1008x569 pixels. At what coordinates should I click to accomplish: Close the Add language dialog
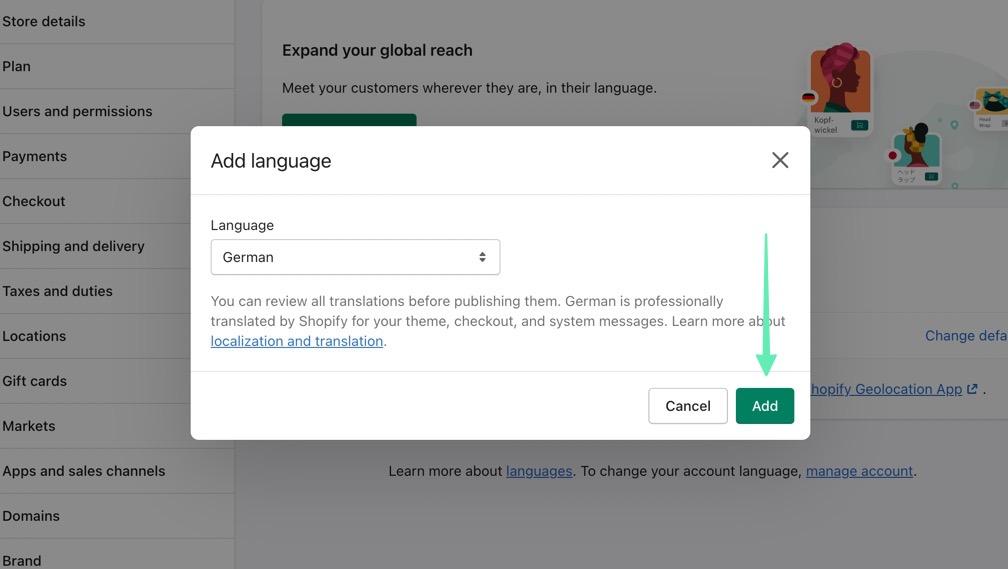click(x=780, y=160)
